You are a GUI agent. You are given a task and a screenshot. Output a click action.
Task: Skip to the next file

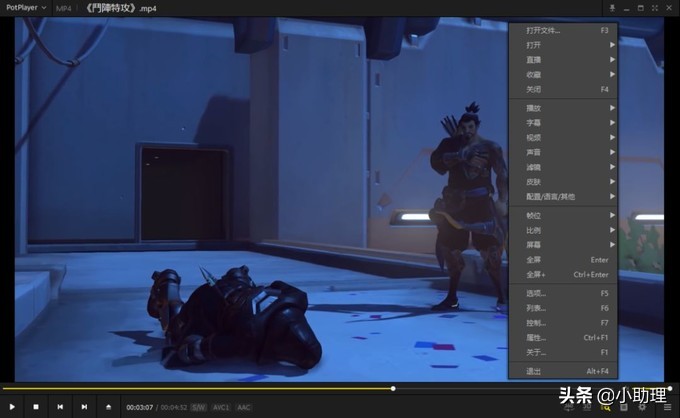click(84, 407)
